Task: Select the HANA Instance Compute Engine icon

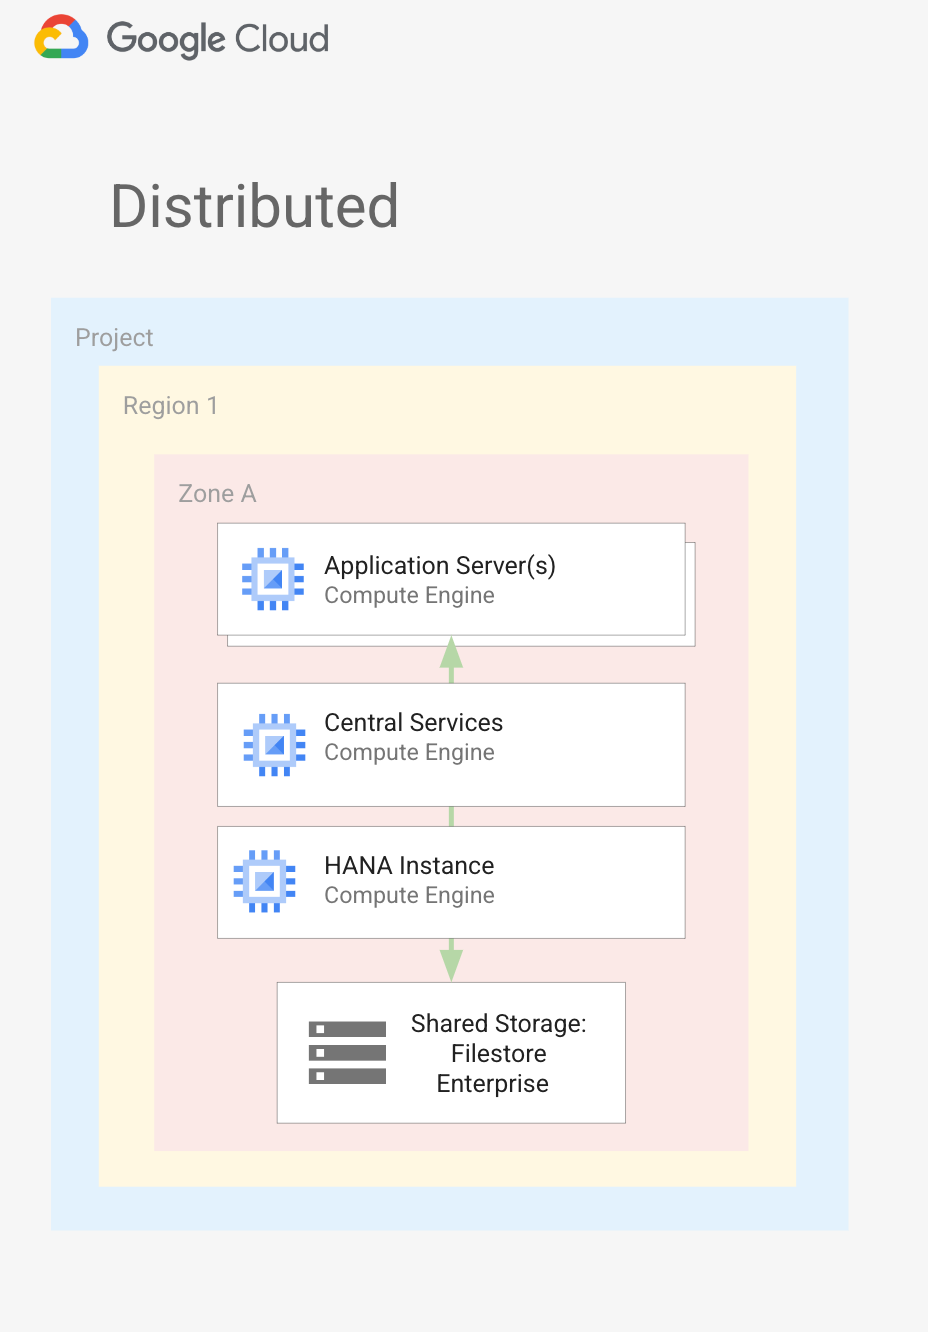Action: (263, 881)
